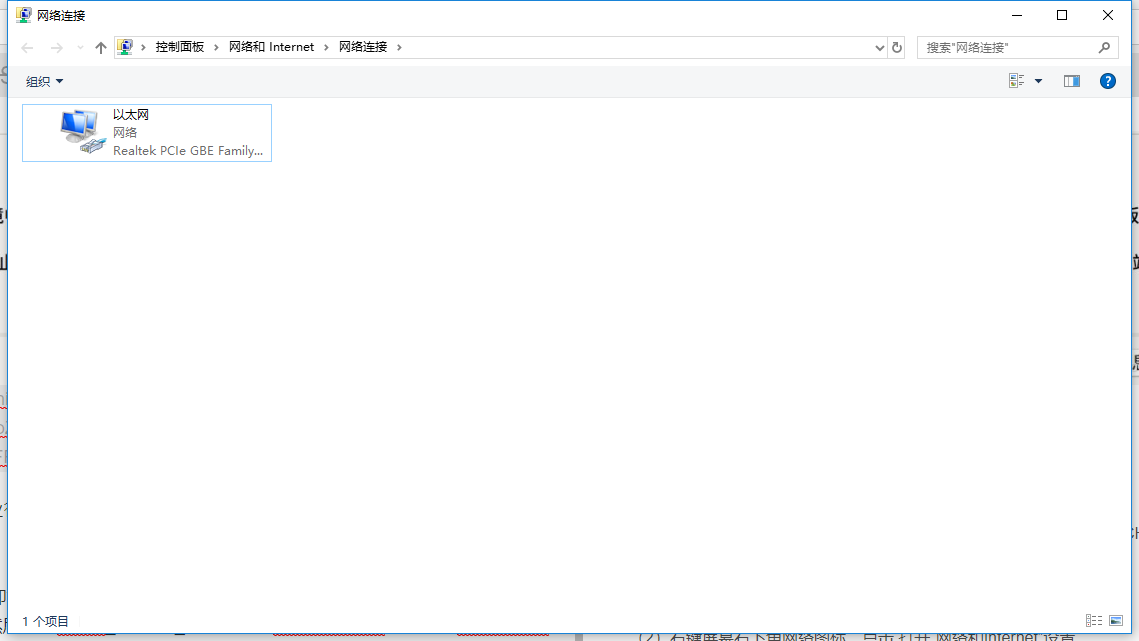Expand the breadcrumb chevron after 网络连接

(x=398, y=46)
